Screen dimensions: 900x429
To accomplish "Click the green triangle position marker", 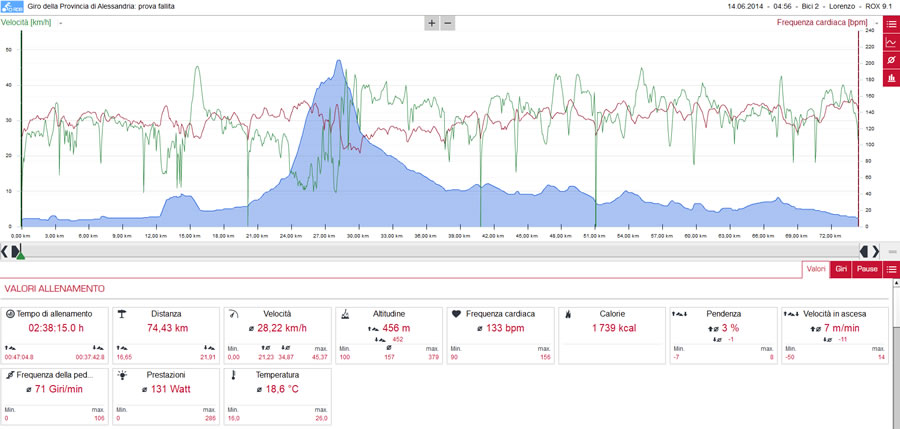I will pyautogui.click(x=20, y=255).
